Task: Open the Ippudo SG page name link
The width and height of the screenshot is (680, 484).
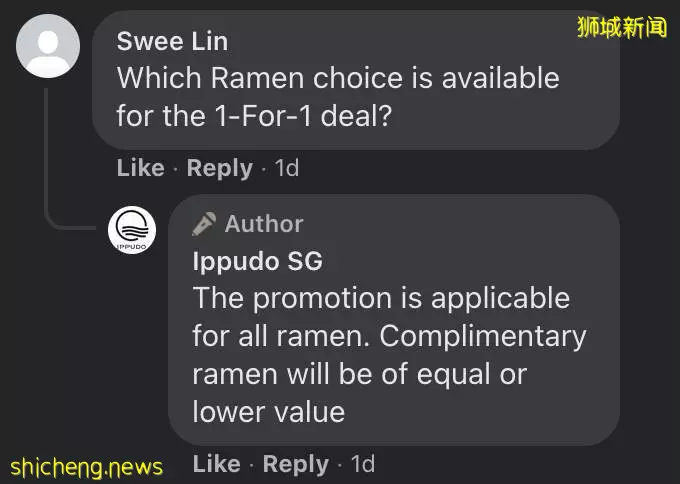Action: pyautogui.click(x=258, y=262)
